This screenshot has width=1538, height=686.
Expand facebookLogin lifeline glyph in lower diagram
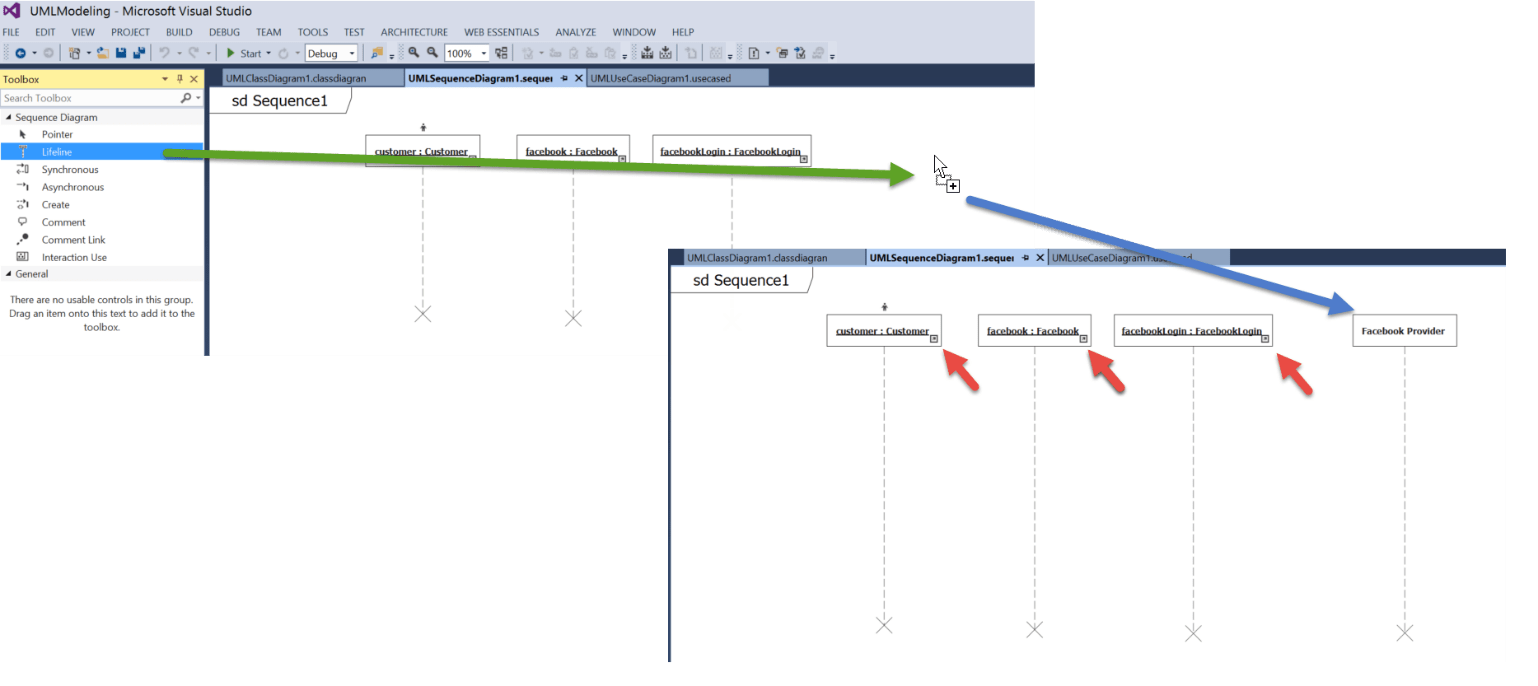pyautogui.click(x=1265, y=339)
